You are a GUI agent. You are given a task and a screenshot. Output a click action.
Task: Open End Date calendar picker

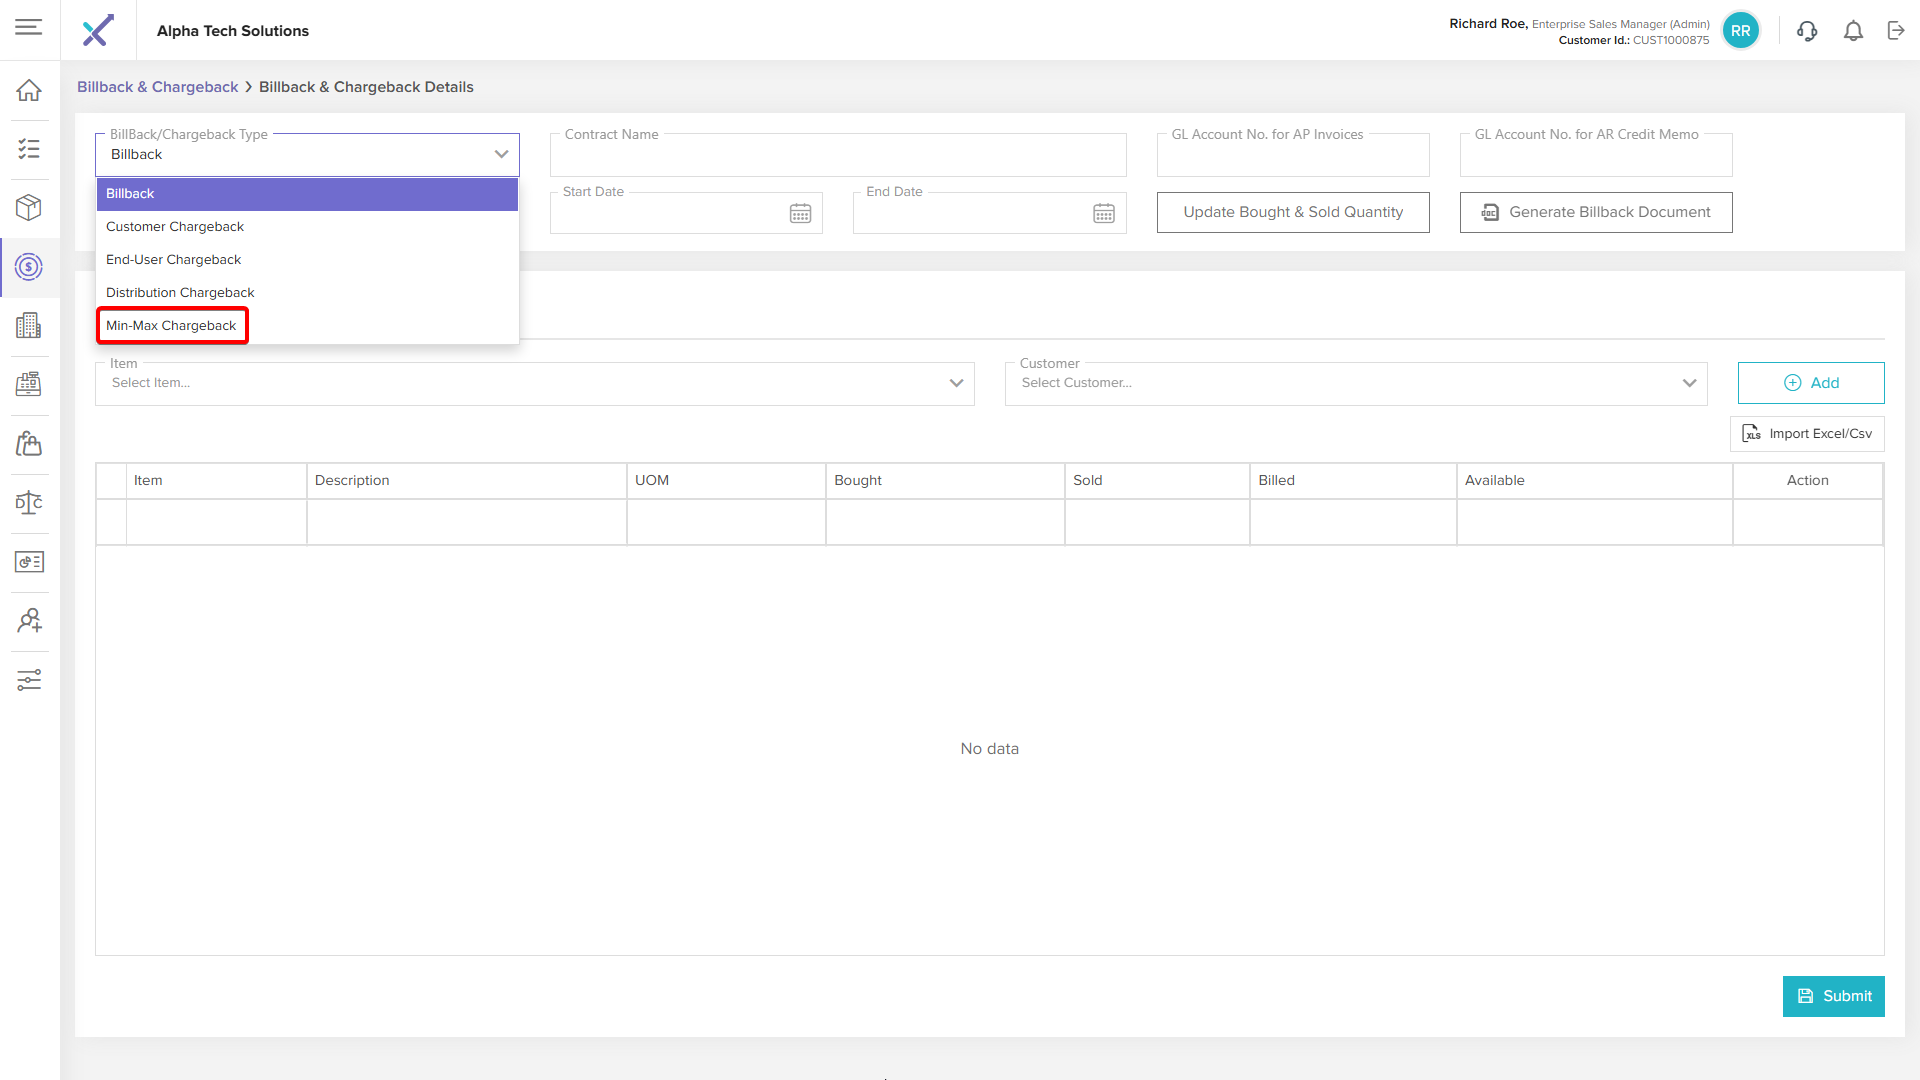click(1103, 213)
